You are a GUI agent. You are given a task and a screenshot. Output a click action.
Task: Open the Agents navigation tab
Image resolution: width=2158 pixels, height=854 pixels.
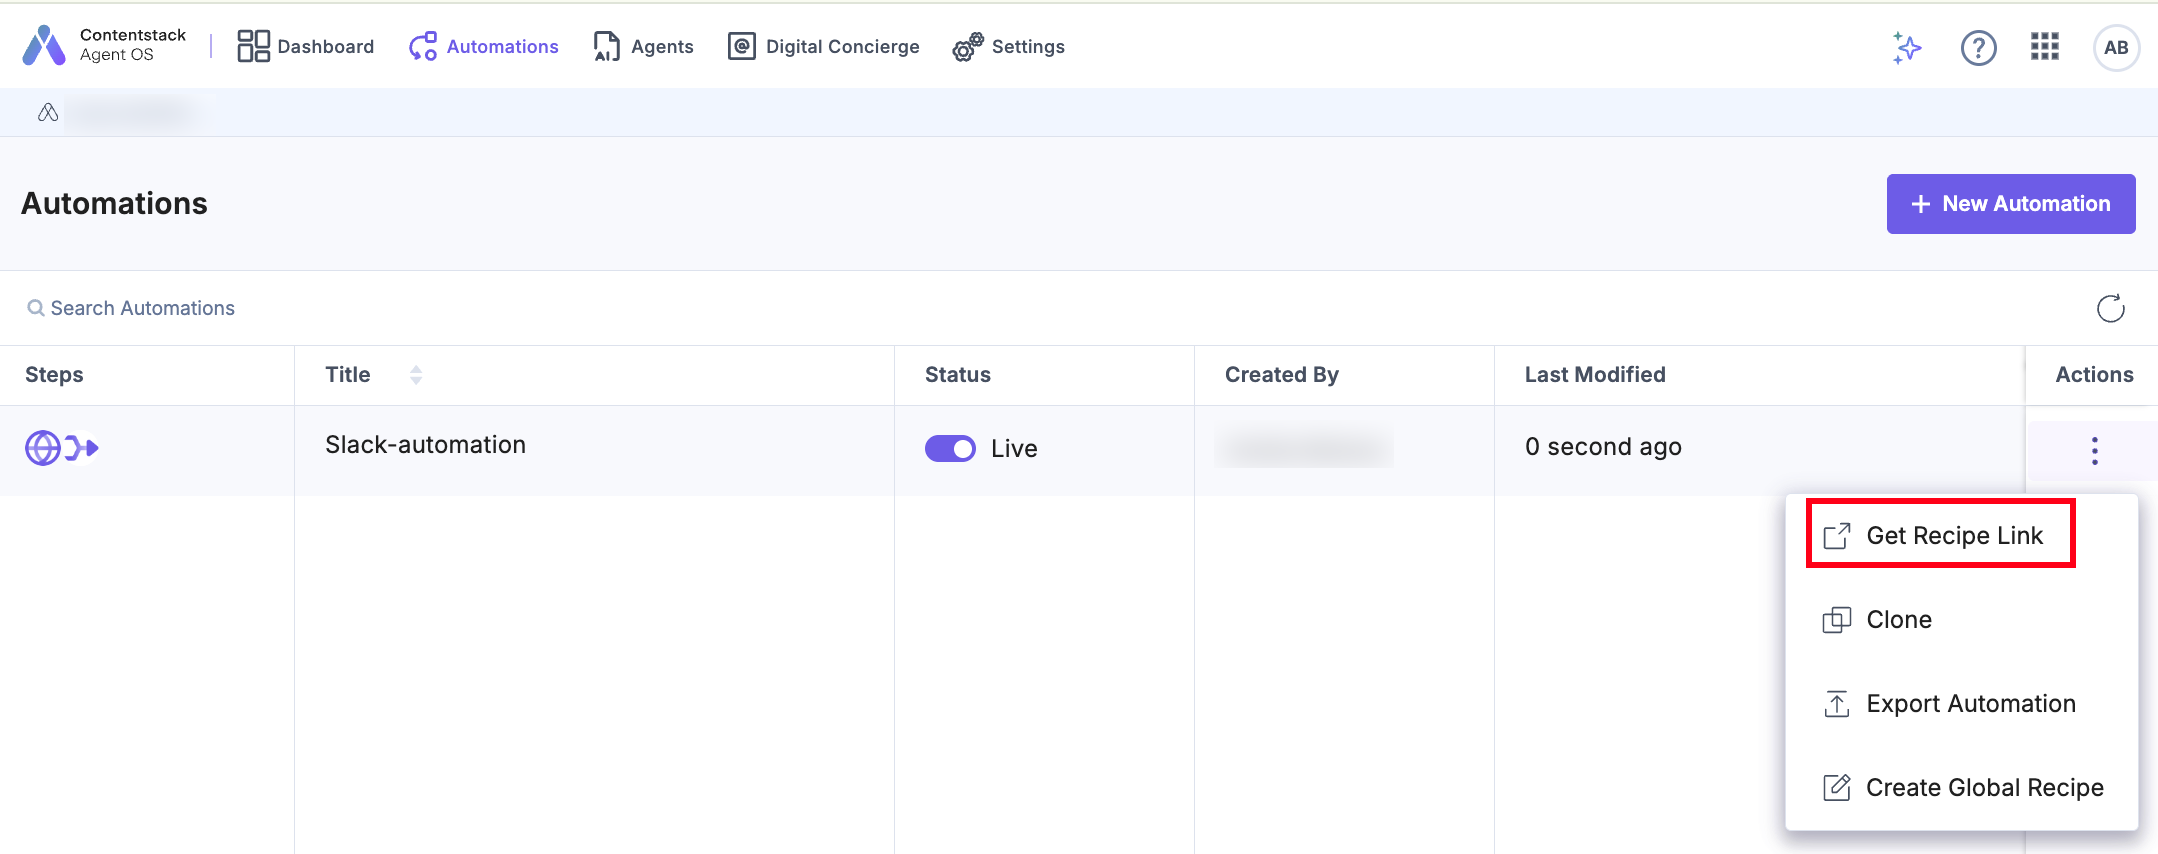pyautogui.click(x=643, y=47)
